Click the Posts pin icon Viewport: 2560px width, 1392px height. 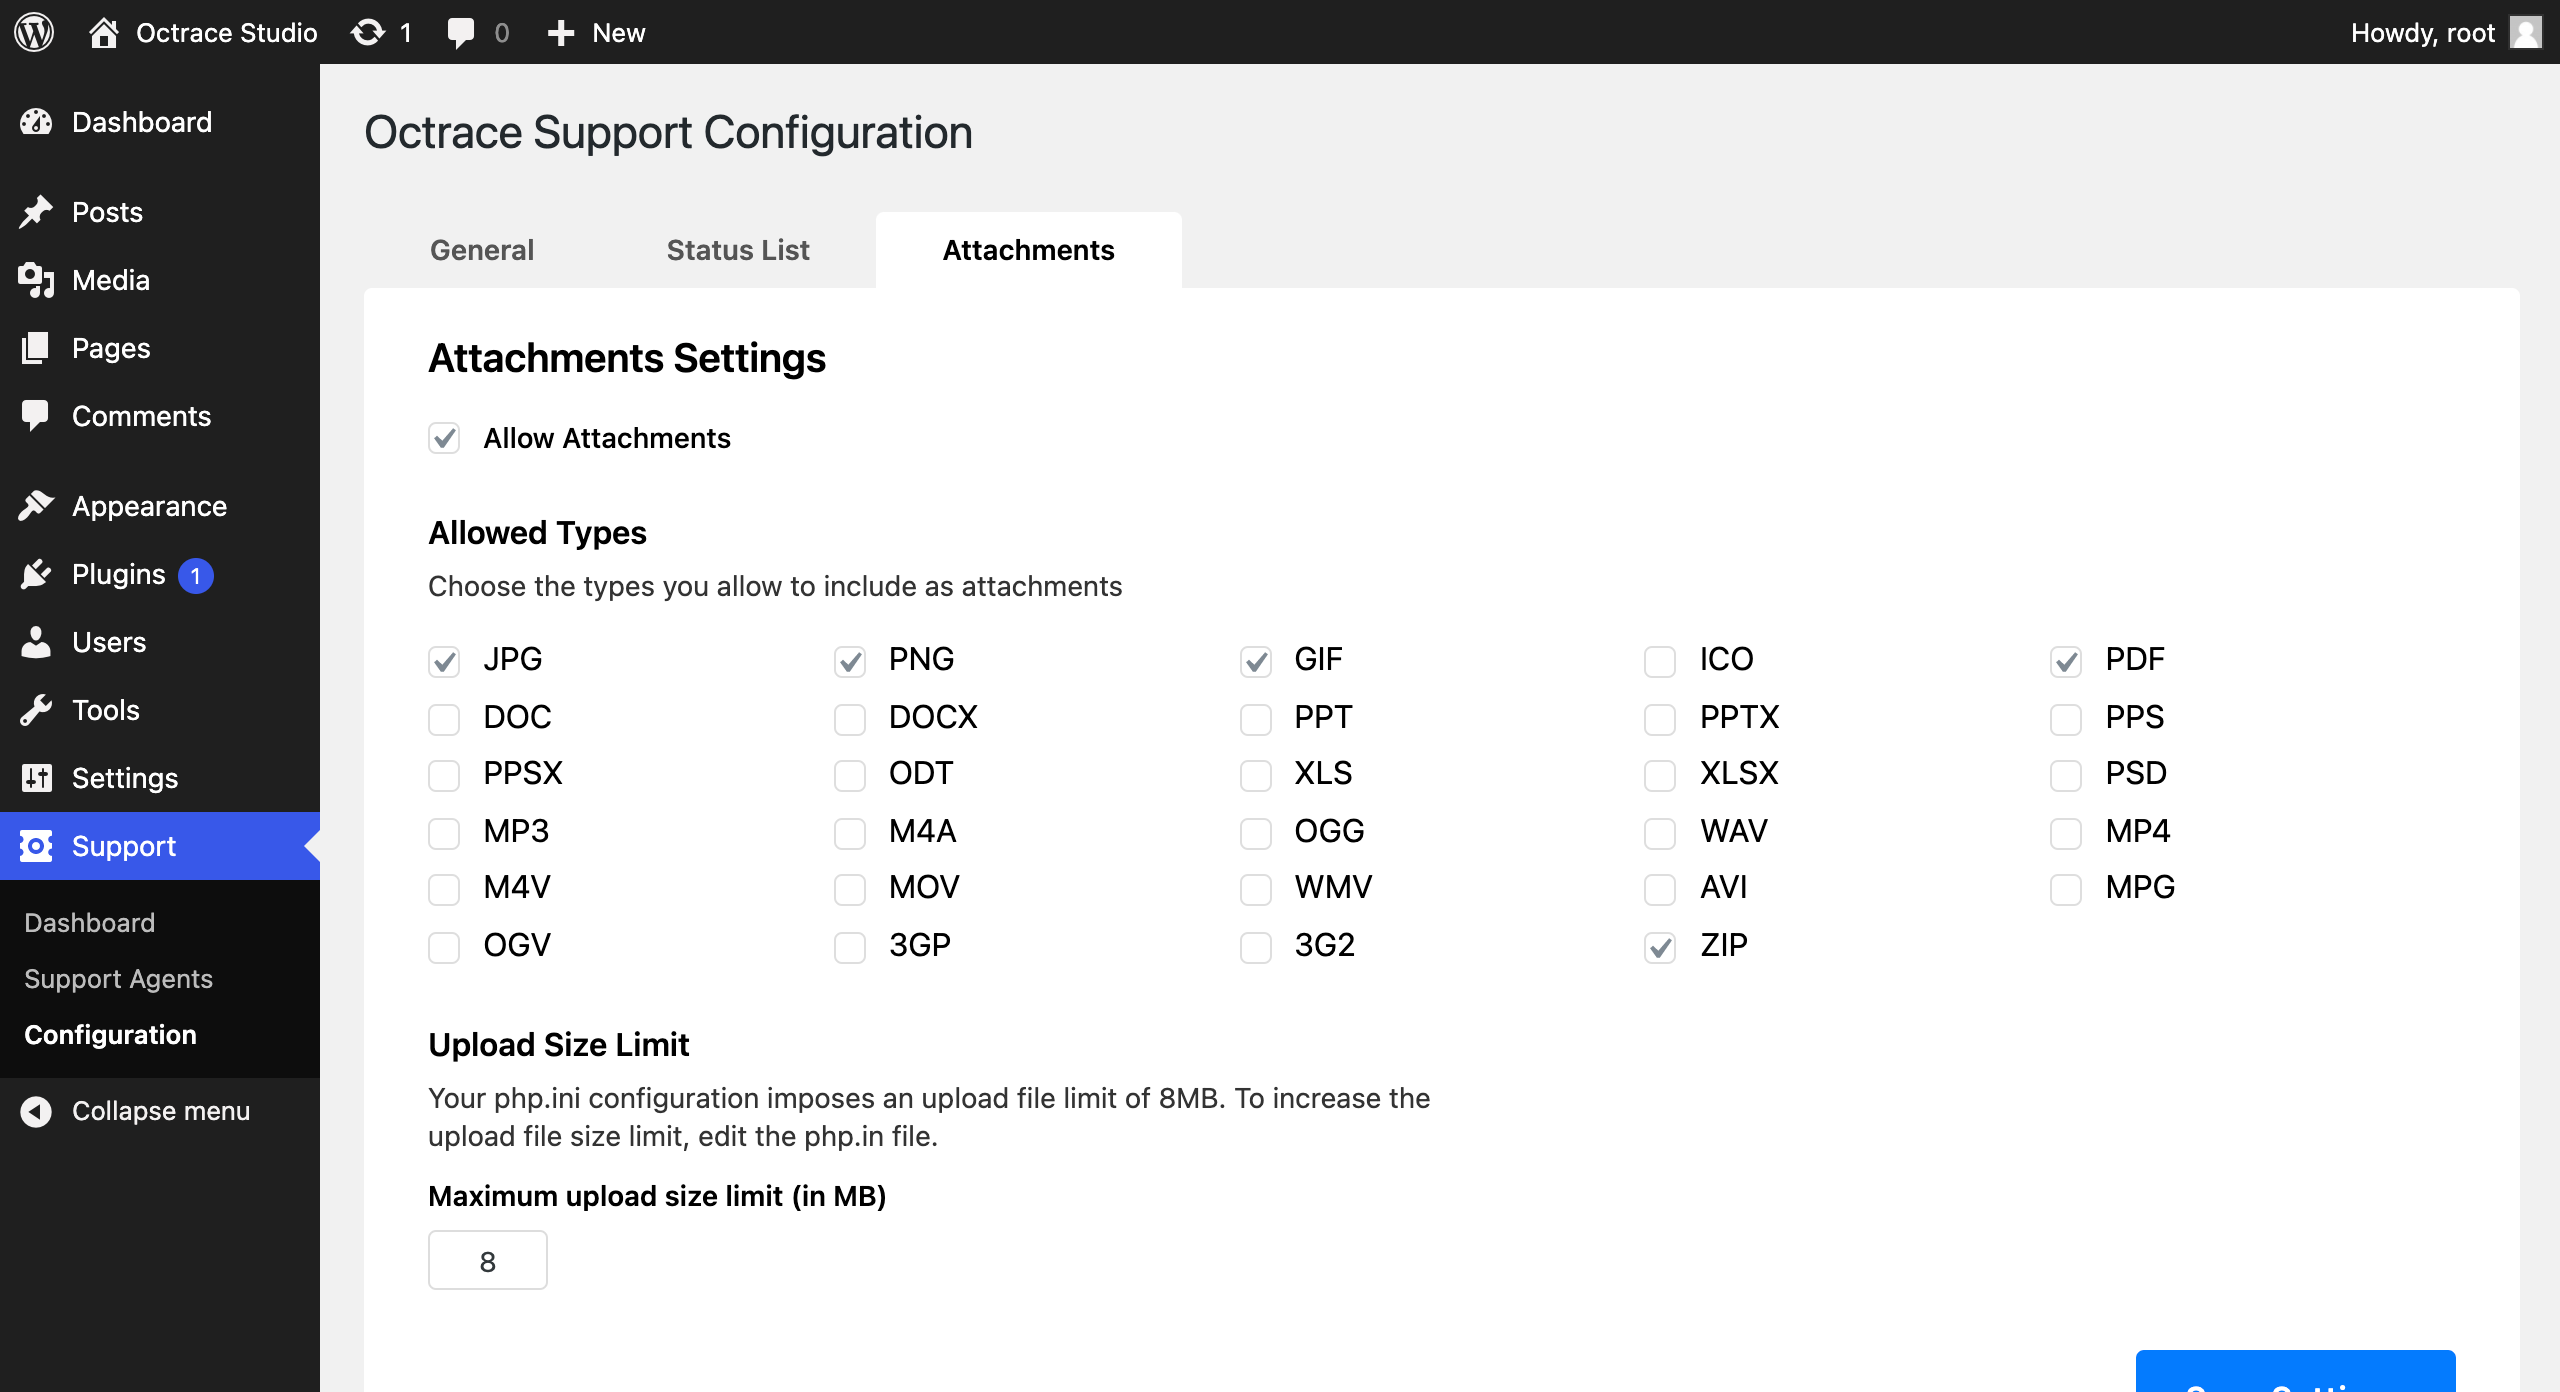36,212
